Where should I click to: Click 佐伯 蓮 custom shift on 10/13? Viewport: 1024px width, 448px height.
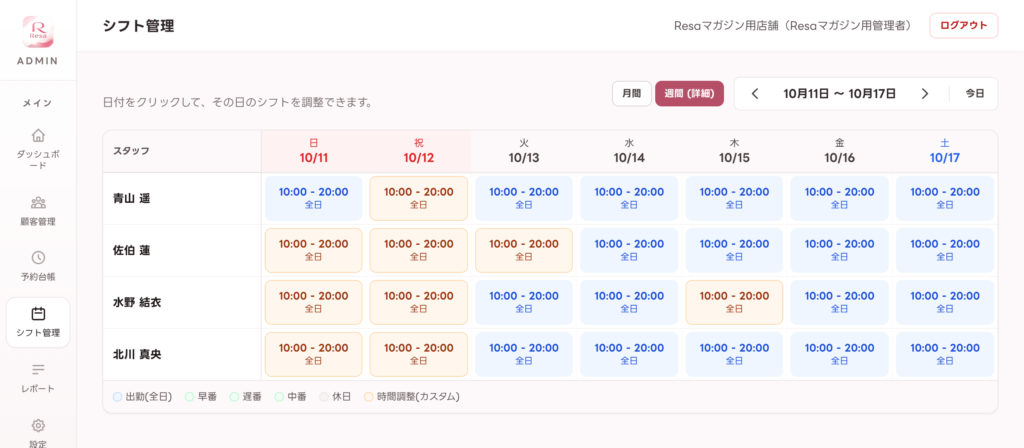coord(524,250)
